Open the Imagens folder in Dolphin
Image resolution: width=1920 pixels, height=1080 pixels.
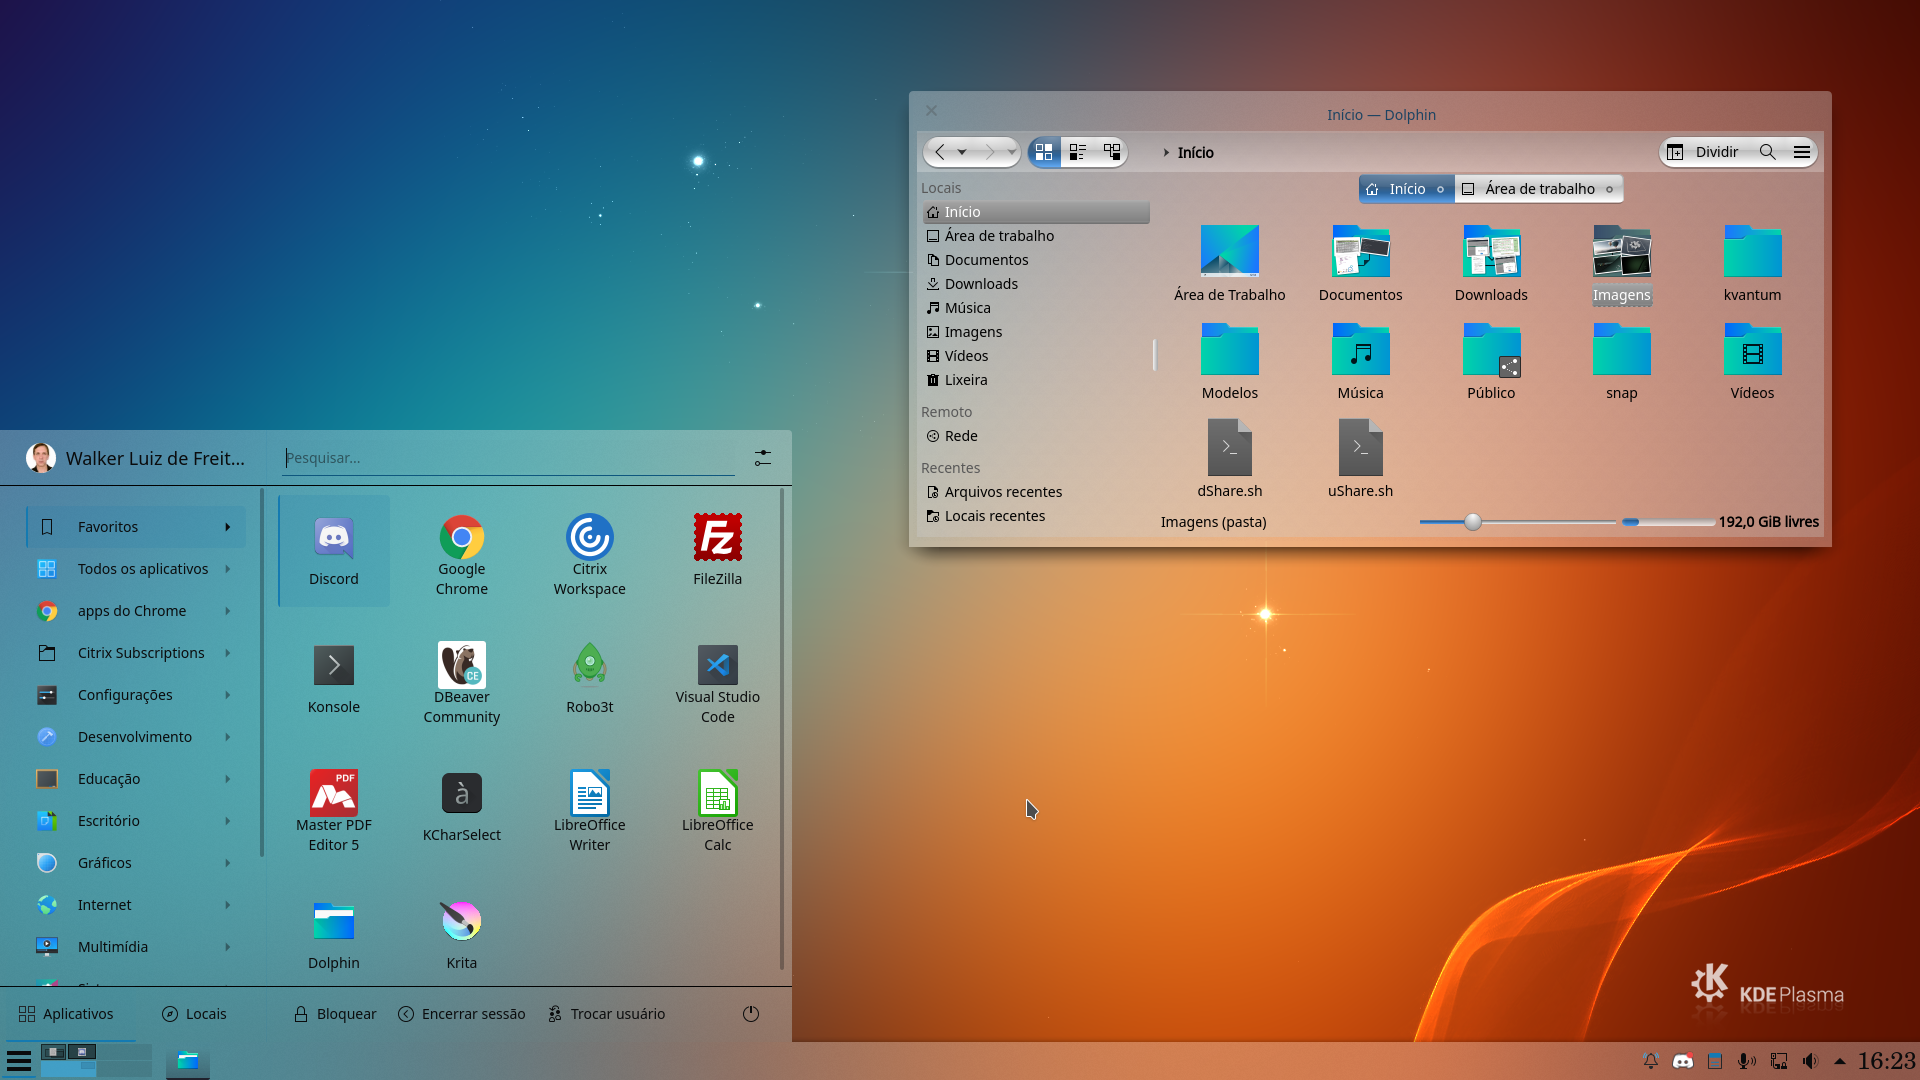(x=1622, y=263)
